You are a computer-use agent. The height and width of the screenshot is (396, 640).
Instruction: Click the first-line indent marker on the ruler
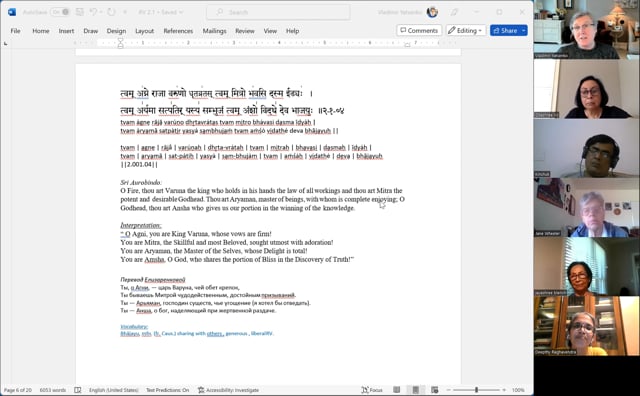(x=120, y=40)
